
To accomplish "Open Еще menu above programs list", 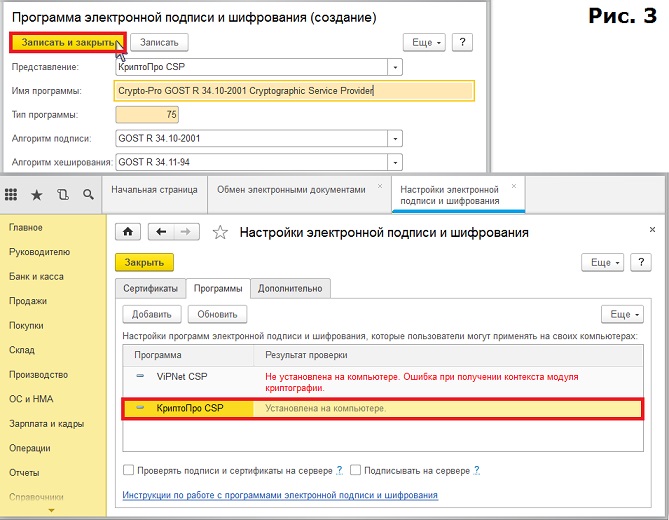I will pos(622,314).
